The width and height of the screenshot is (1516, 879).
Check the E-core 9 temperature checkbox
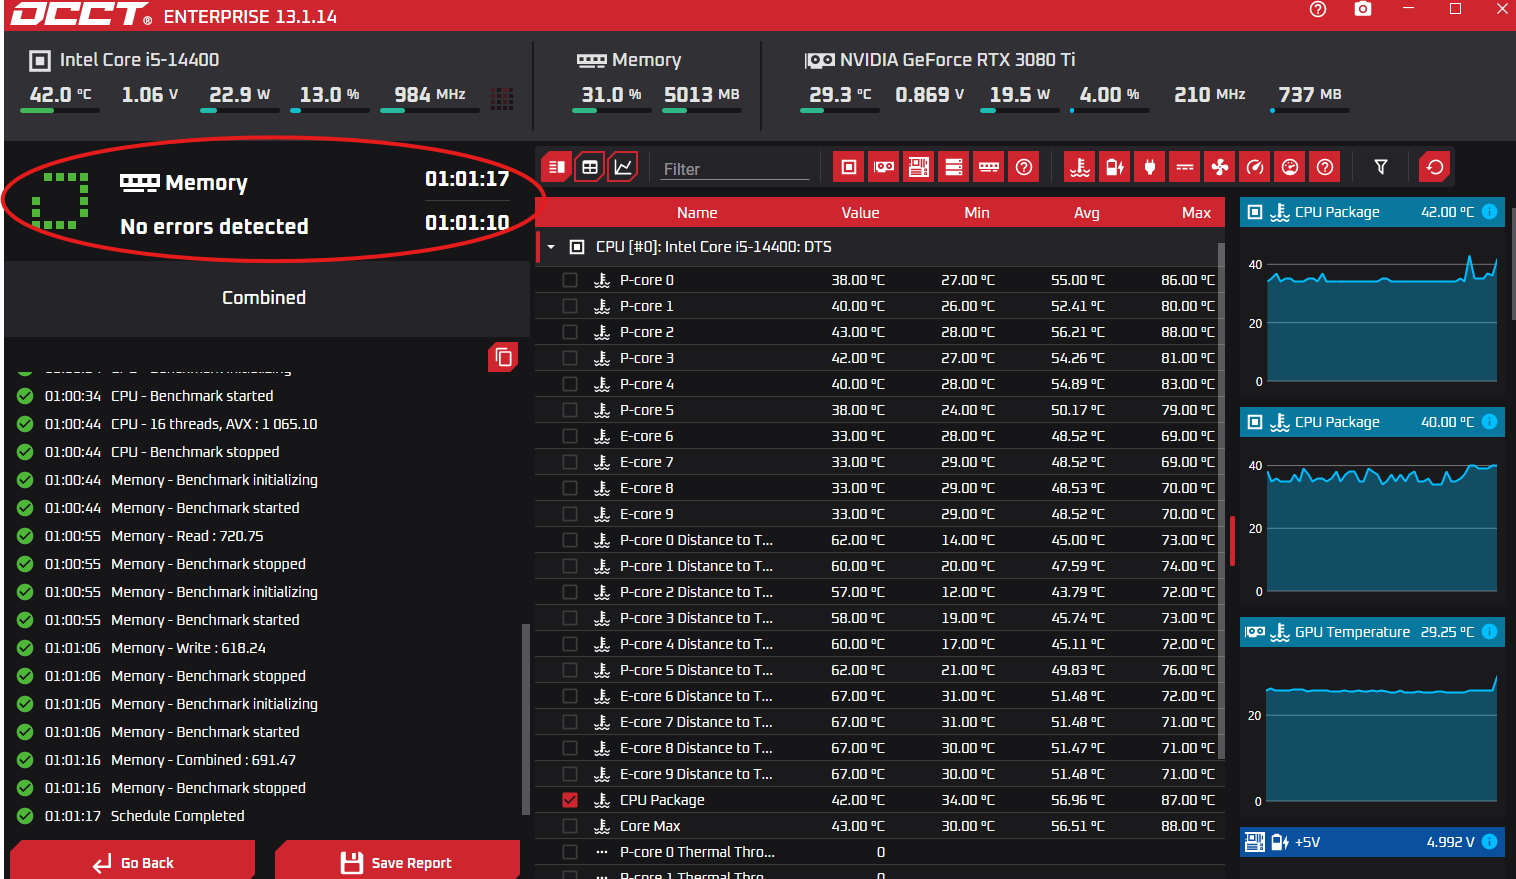pyautogui.click(x=570, y=514)
